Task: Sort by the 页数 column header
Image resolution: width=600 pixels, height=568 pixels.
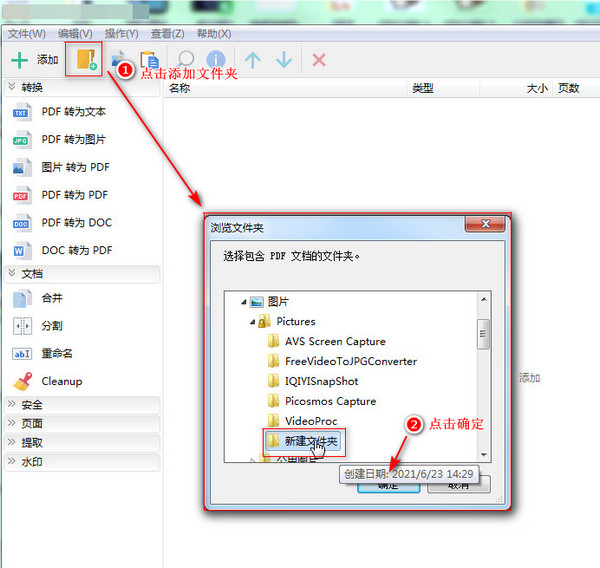Action: [576, 88]
